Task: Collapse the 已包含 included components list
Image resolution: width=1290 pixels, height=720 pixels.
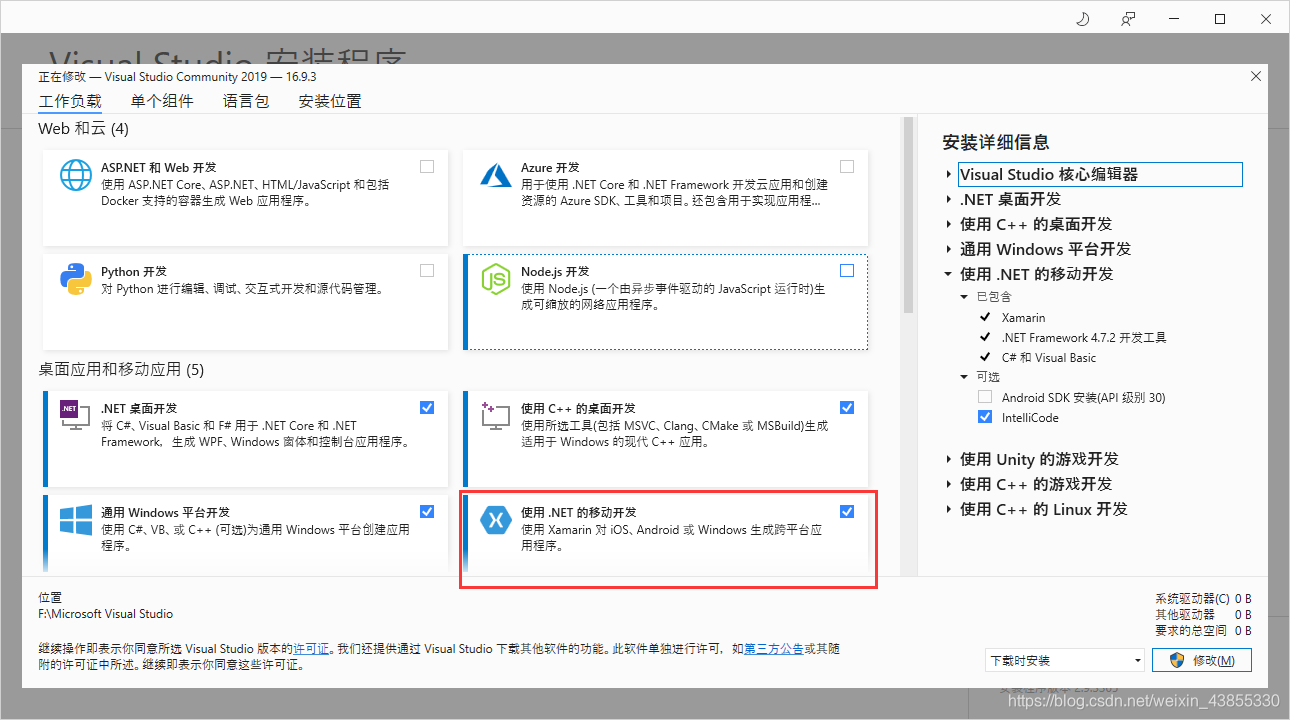Action: coord(964,297)
